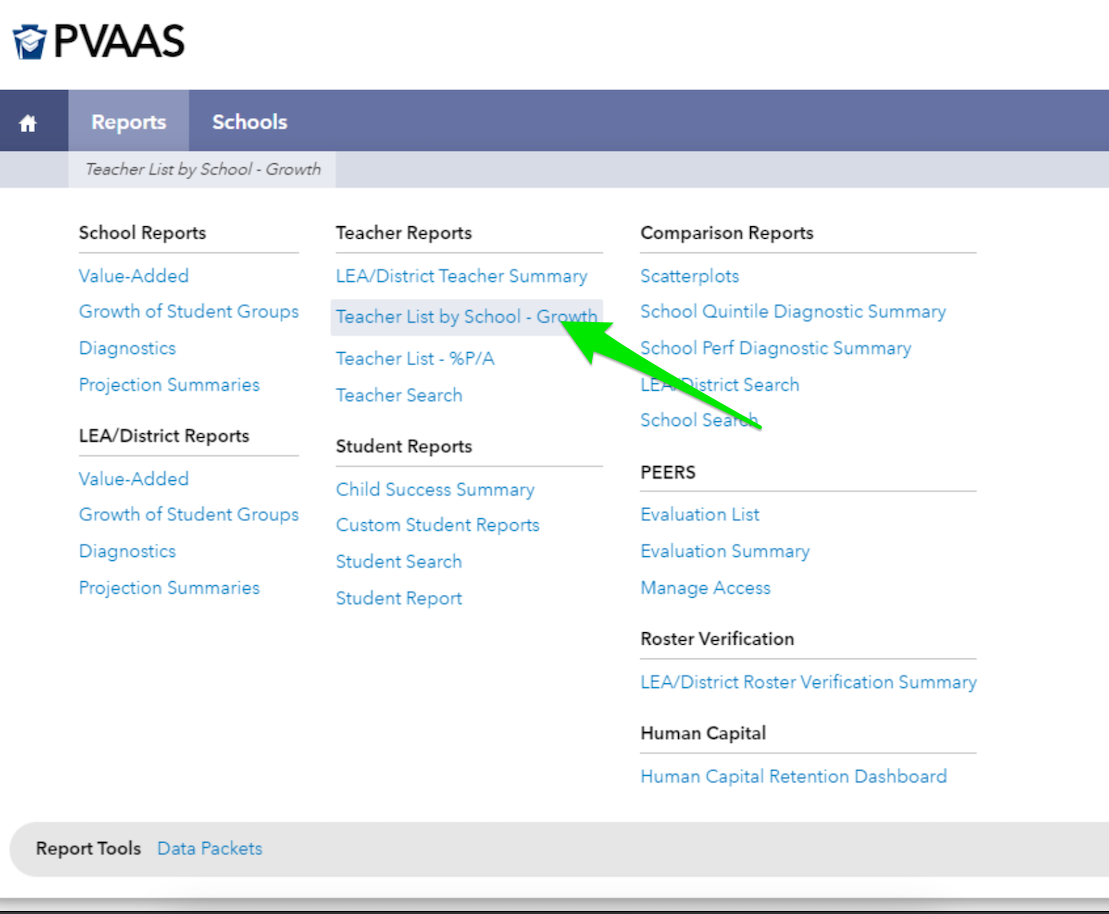Click the Teacher Reports heading

404,233
